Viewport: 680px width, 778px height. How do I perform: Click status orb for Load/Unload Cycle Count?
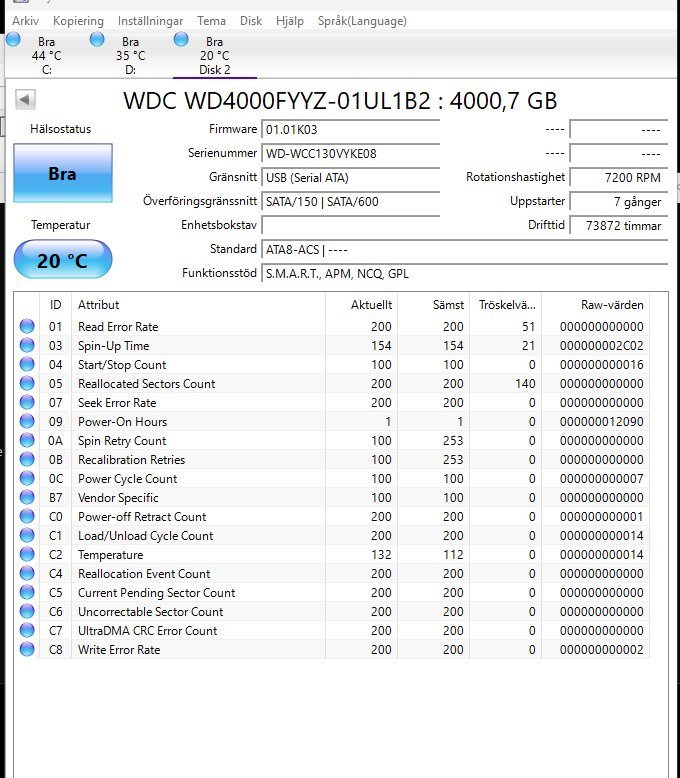tap(27, 535)
